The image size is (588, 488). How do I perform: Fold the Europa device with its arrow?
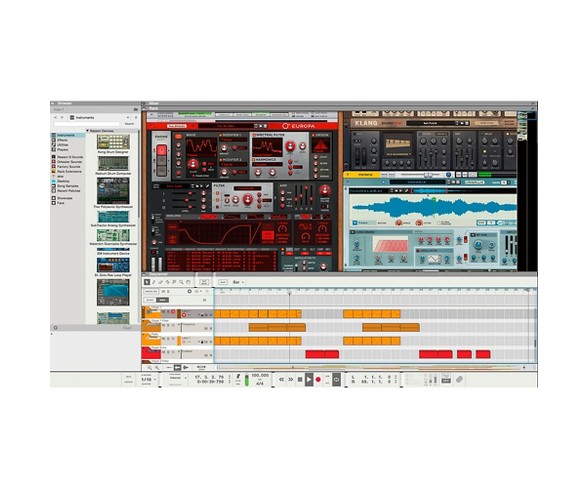152,126
